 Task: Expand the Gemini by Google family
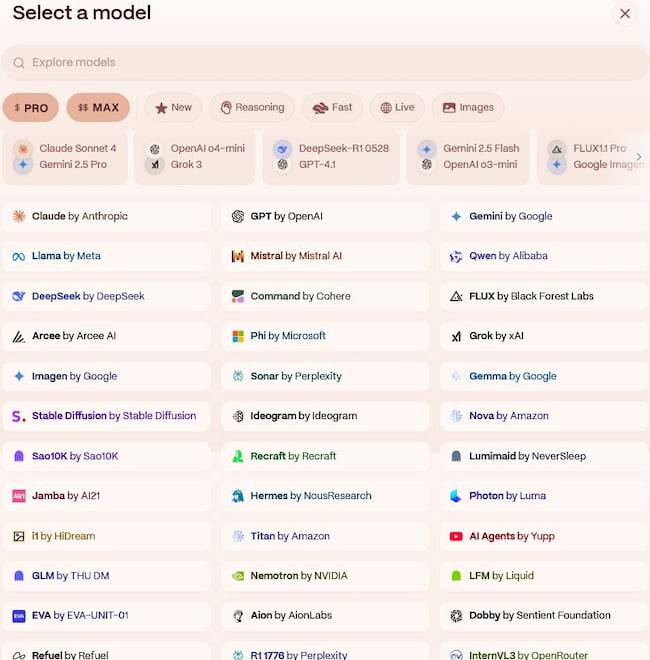click(544, 216)
